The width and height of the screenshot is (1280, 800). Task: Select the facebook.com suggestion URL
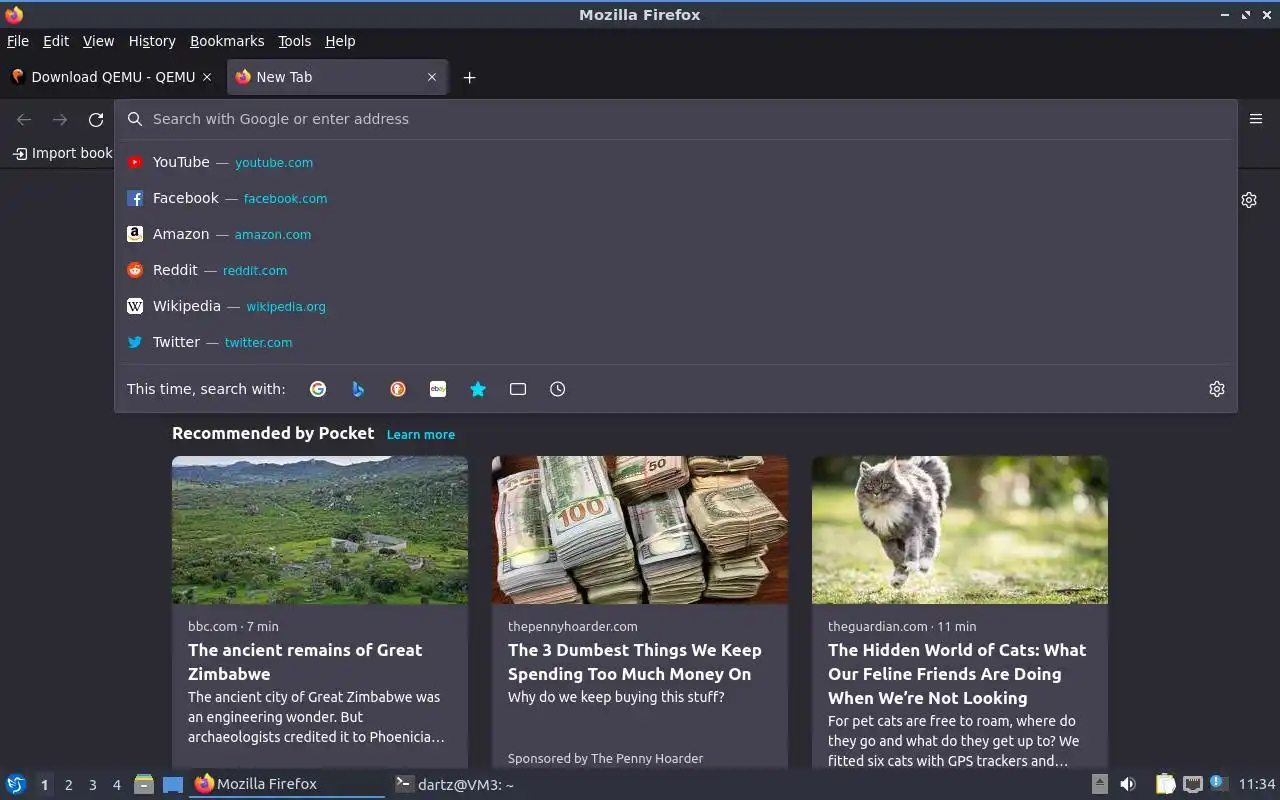coord(285,199)
